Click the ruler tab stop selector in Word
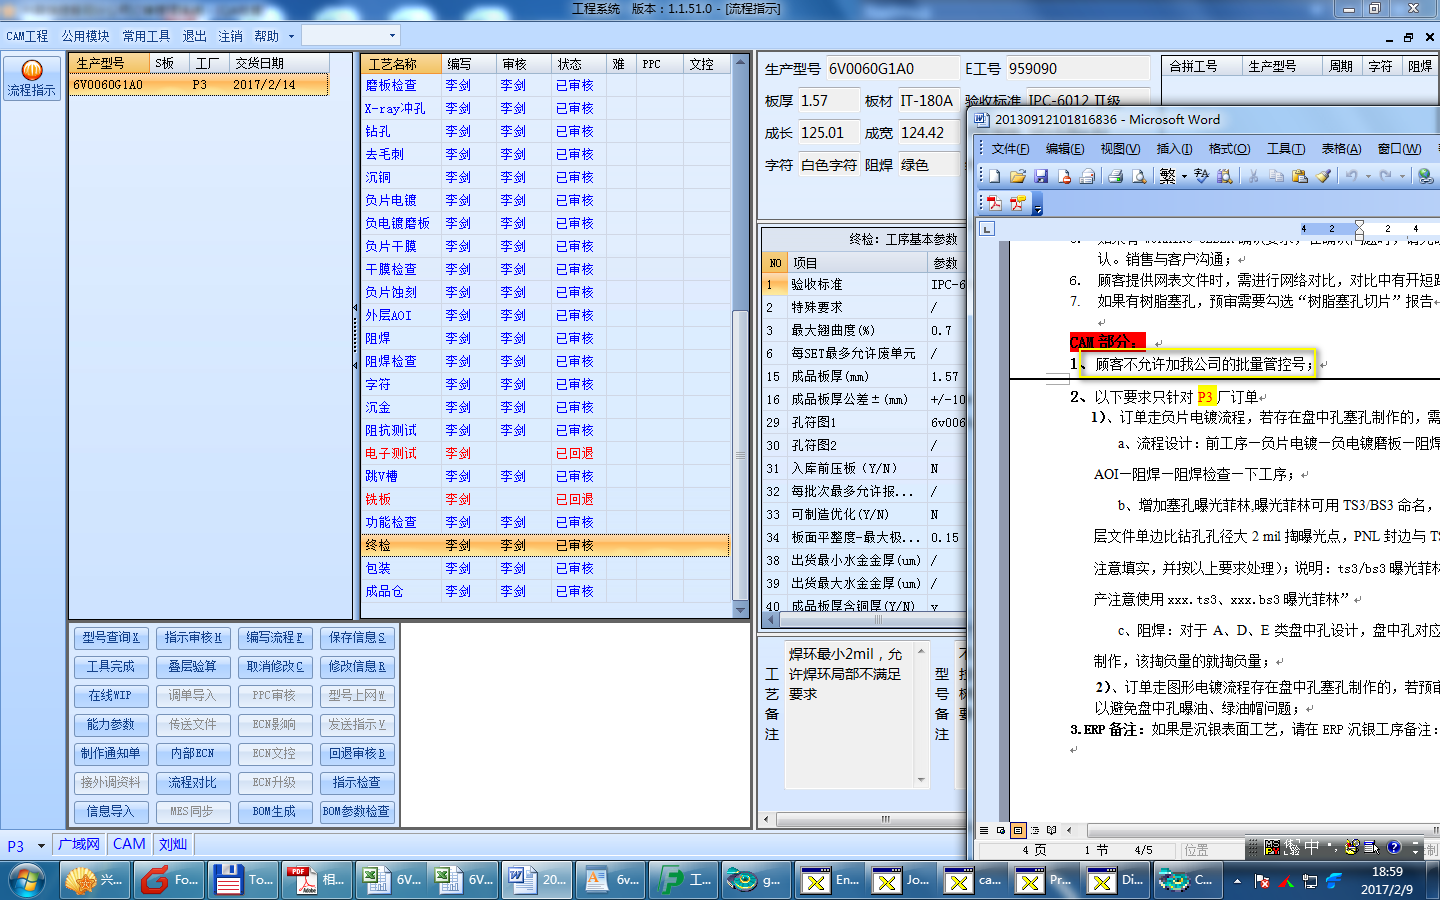Image resolution: width=1440 pixels, height=900 pixels. tap(986, 229)
